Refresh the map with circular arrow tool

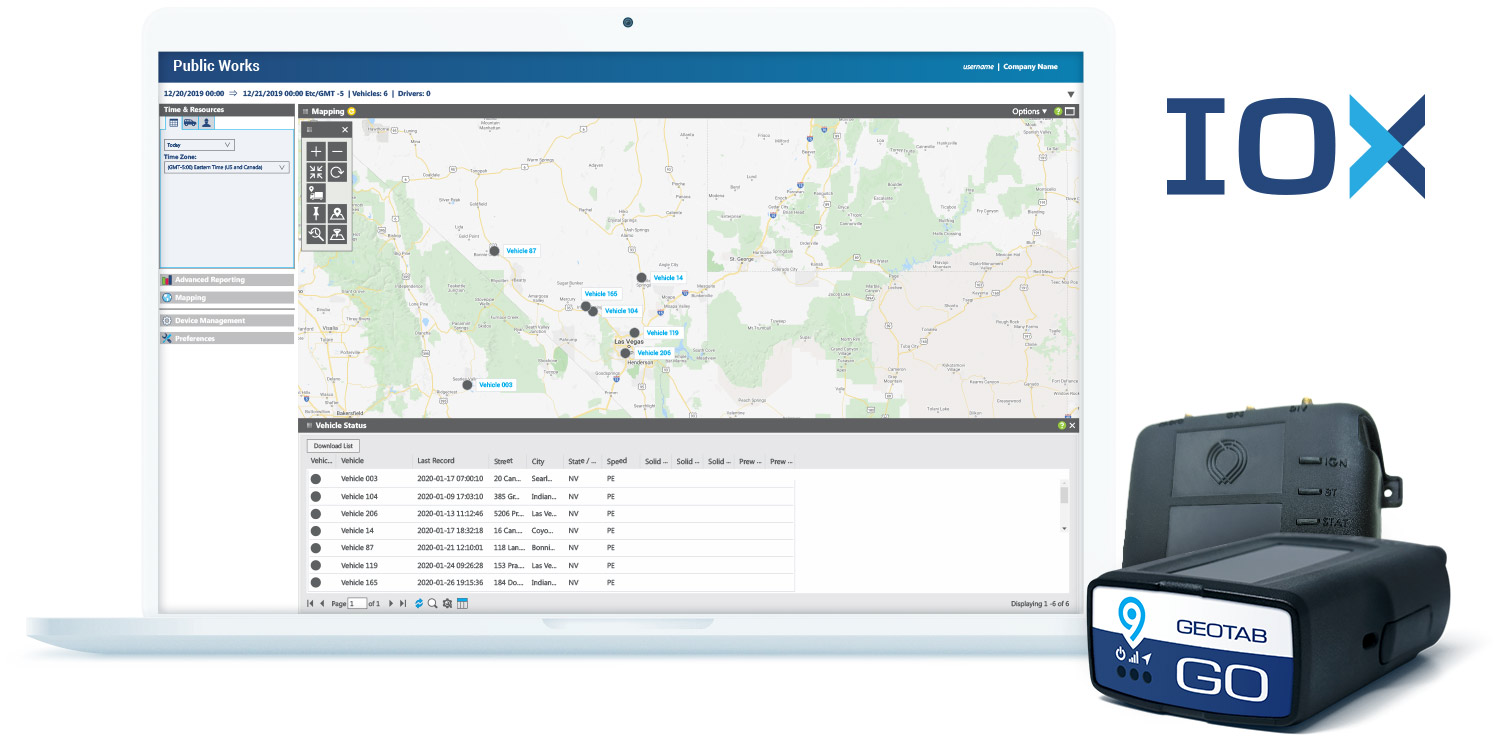(338, 172)
